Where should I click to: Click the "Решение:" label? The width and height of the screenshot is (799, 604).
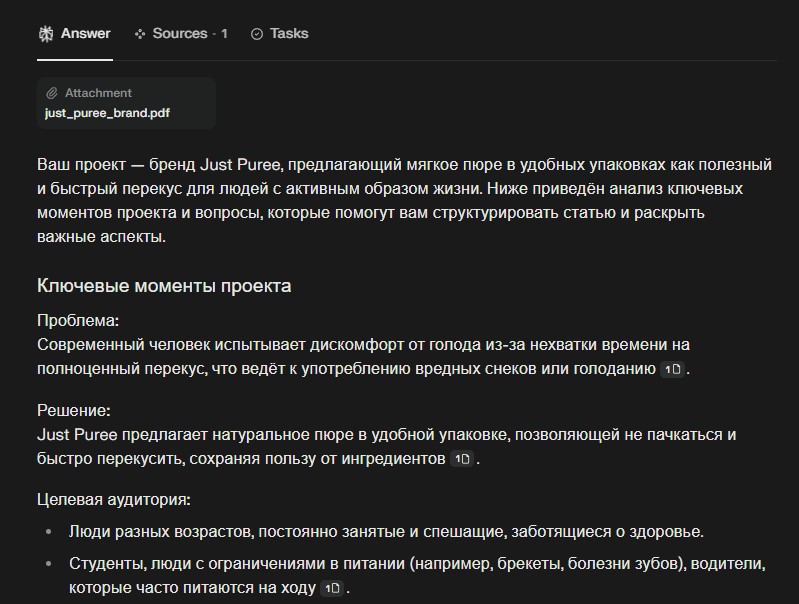click(74, 410)
